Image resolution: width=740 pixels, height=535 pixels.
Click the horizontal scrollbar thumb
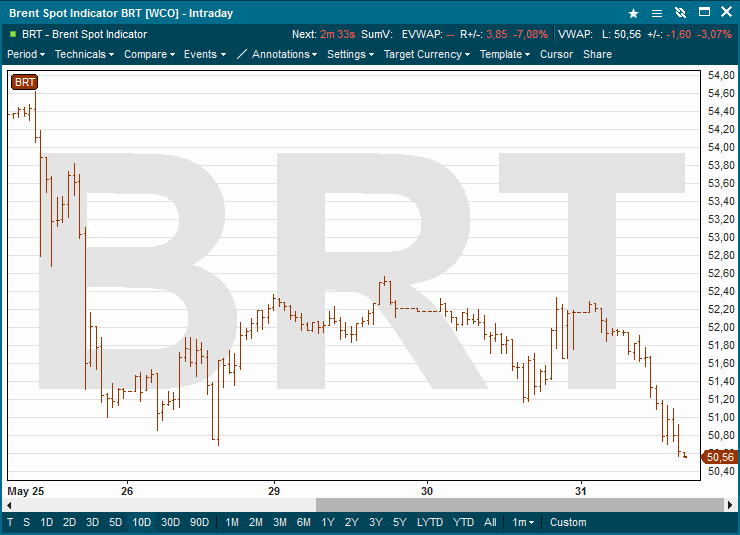(520, 505)
